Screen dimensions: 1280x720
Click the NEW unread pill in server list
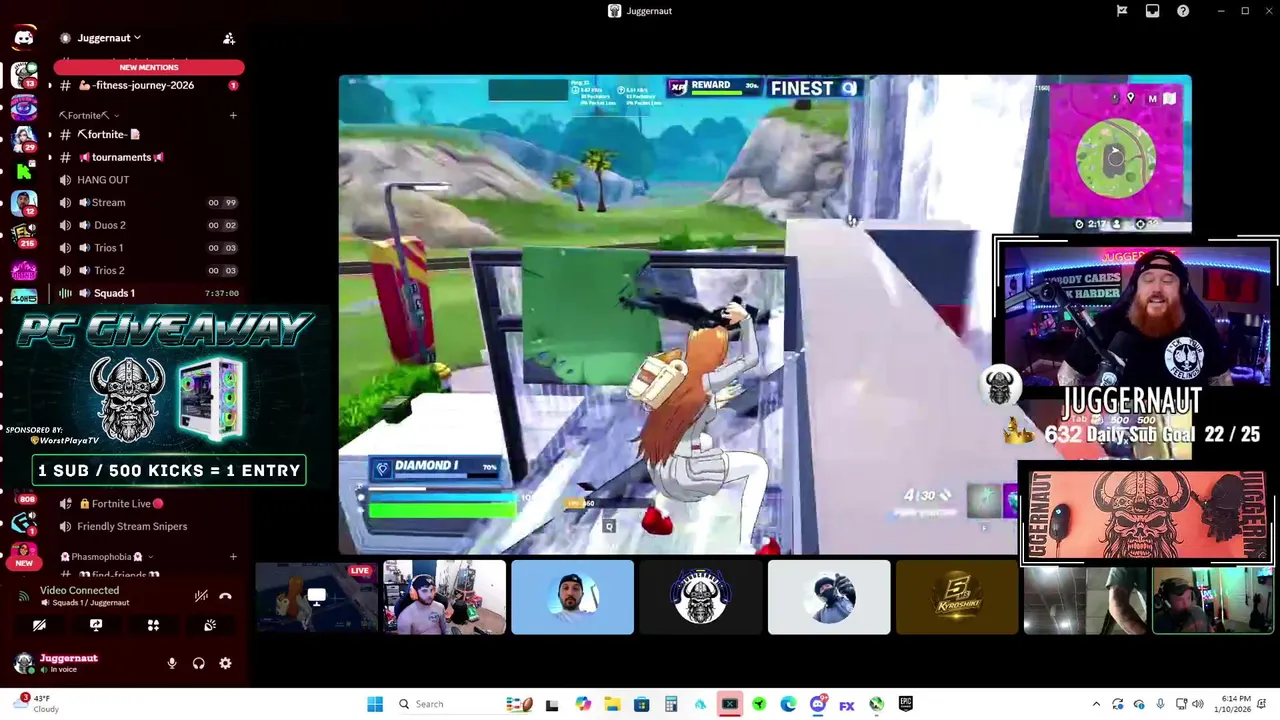click(24, 564)
